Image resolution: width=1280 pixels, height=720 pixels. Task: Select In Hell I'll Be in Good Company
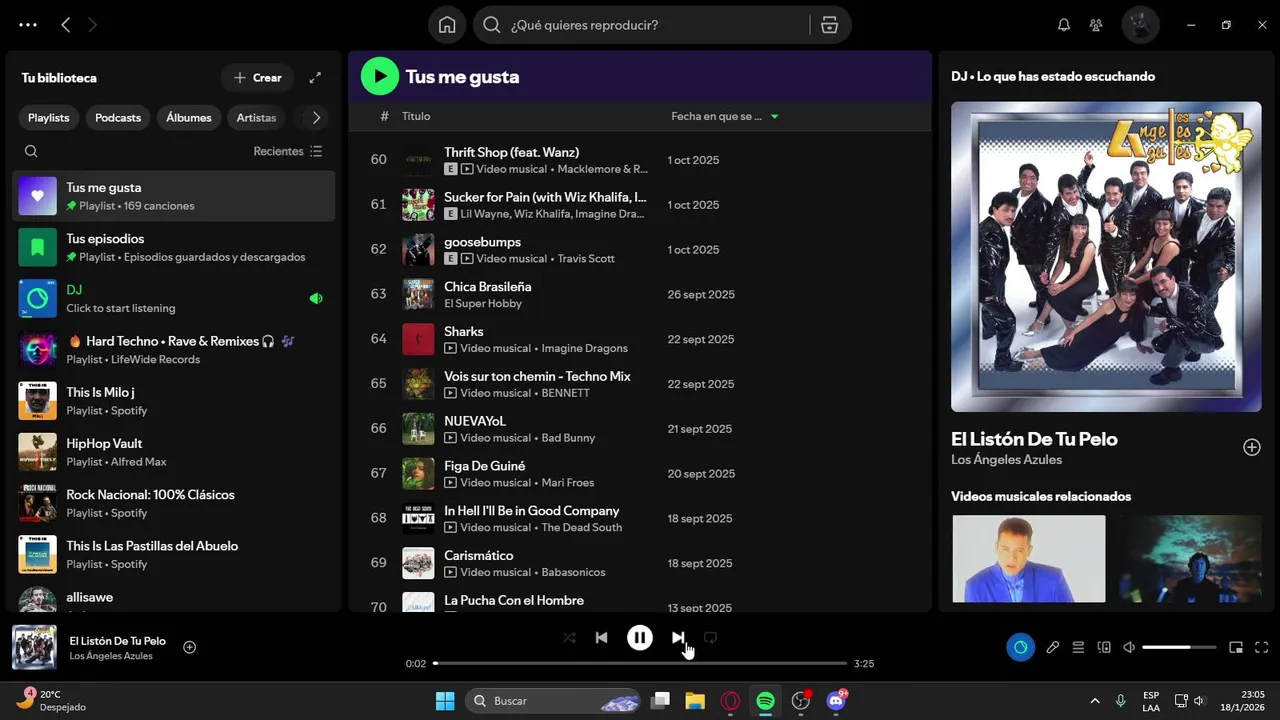[x=640, y=518]
